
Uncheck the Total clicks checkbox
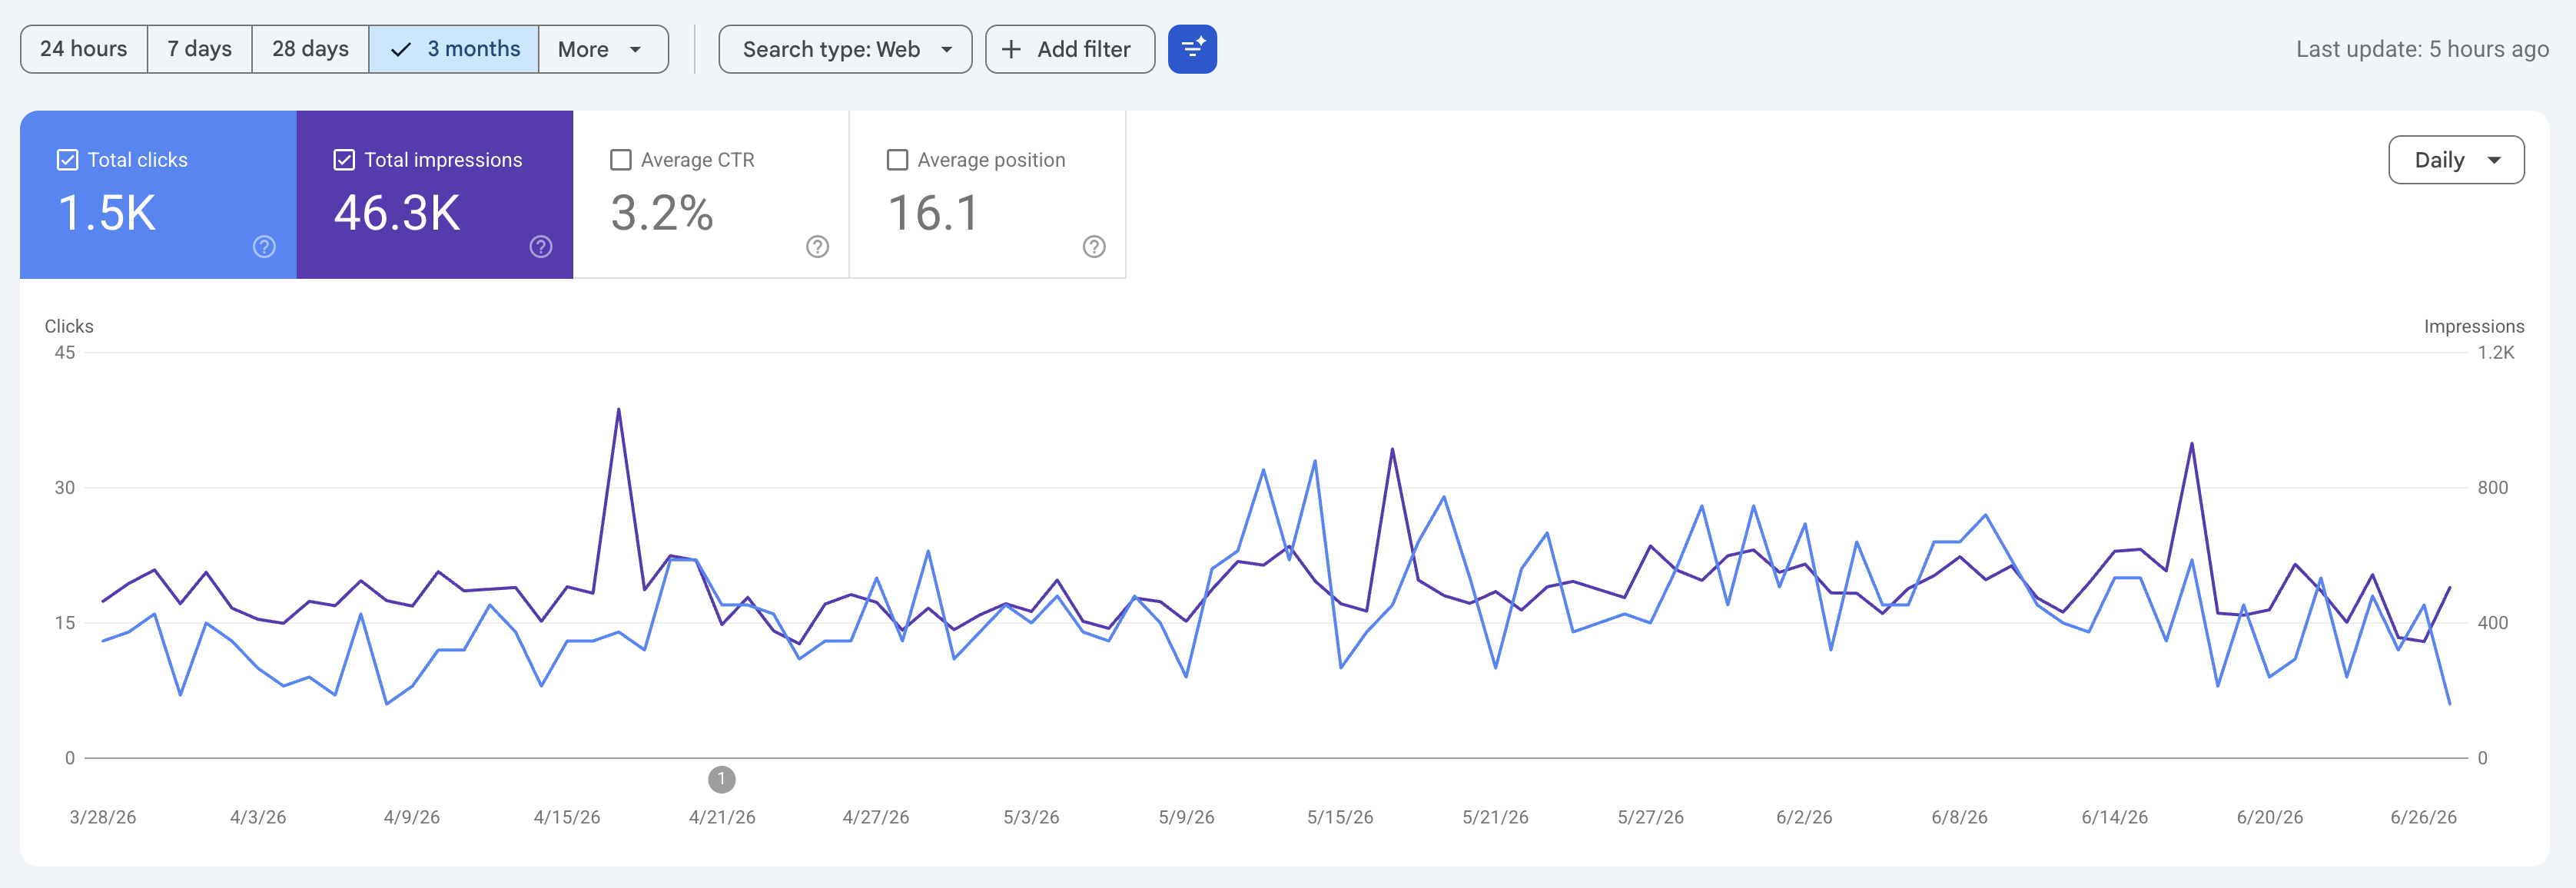tap(68, 160)
